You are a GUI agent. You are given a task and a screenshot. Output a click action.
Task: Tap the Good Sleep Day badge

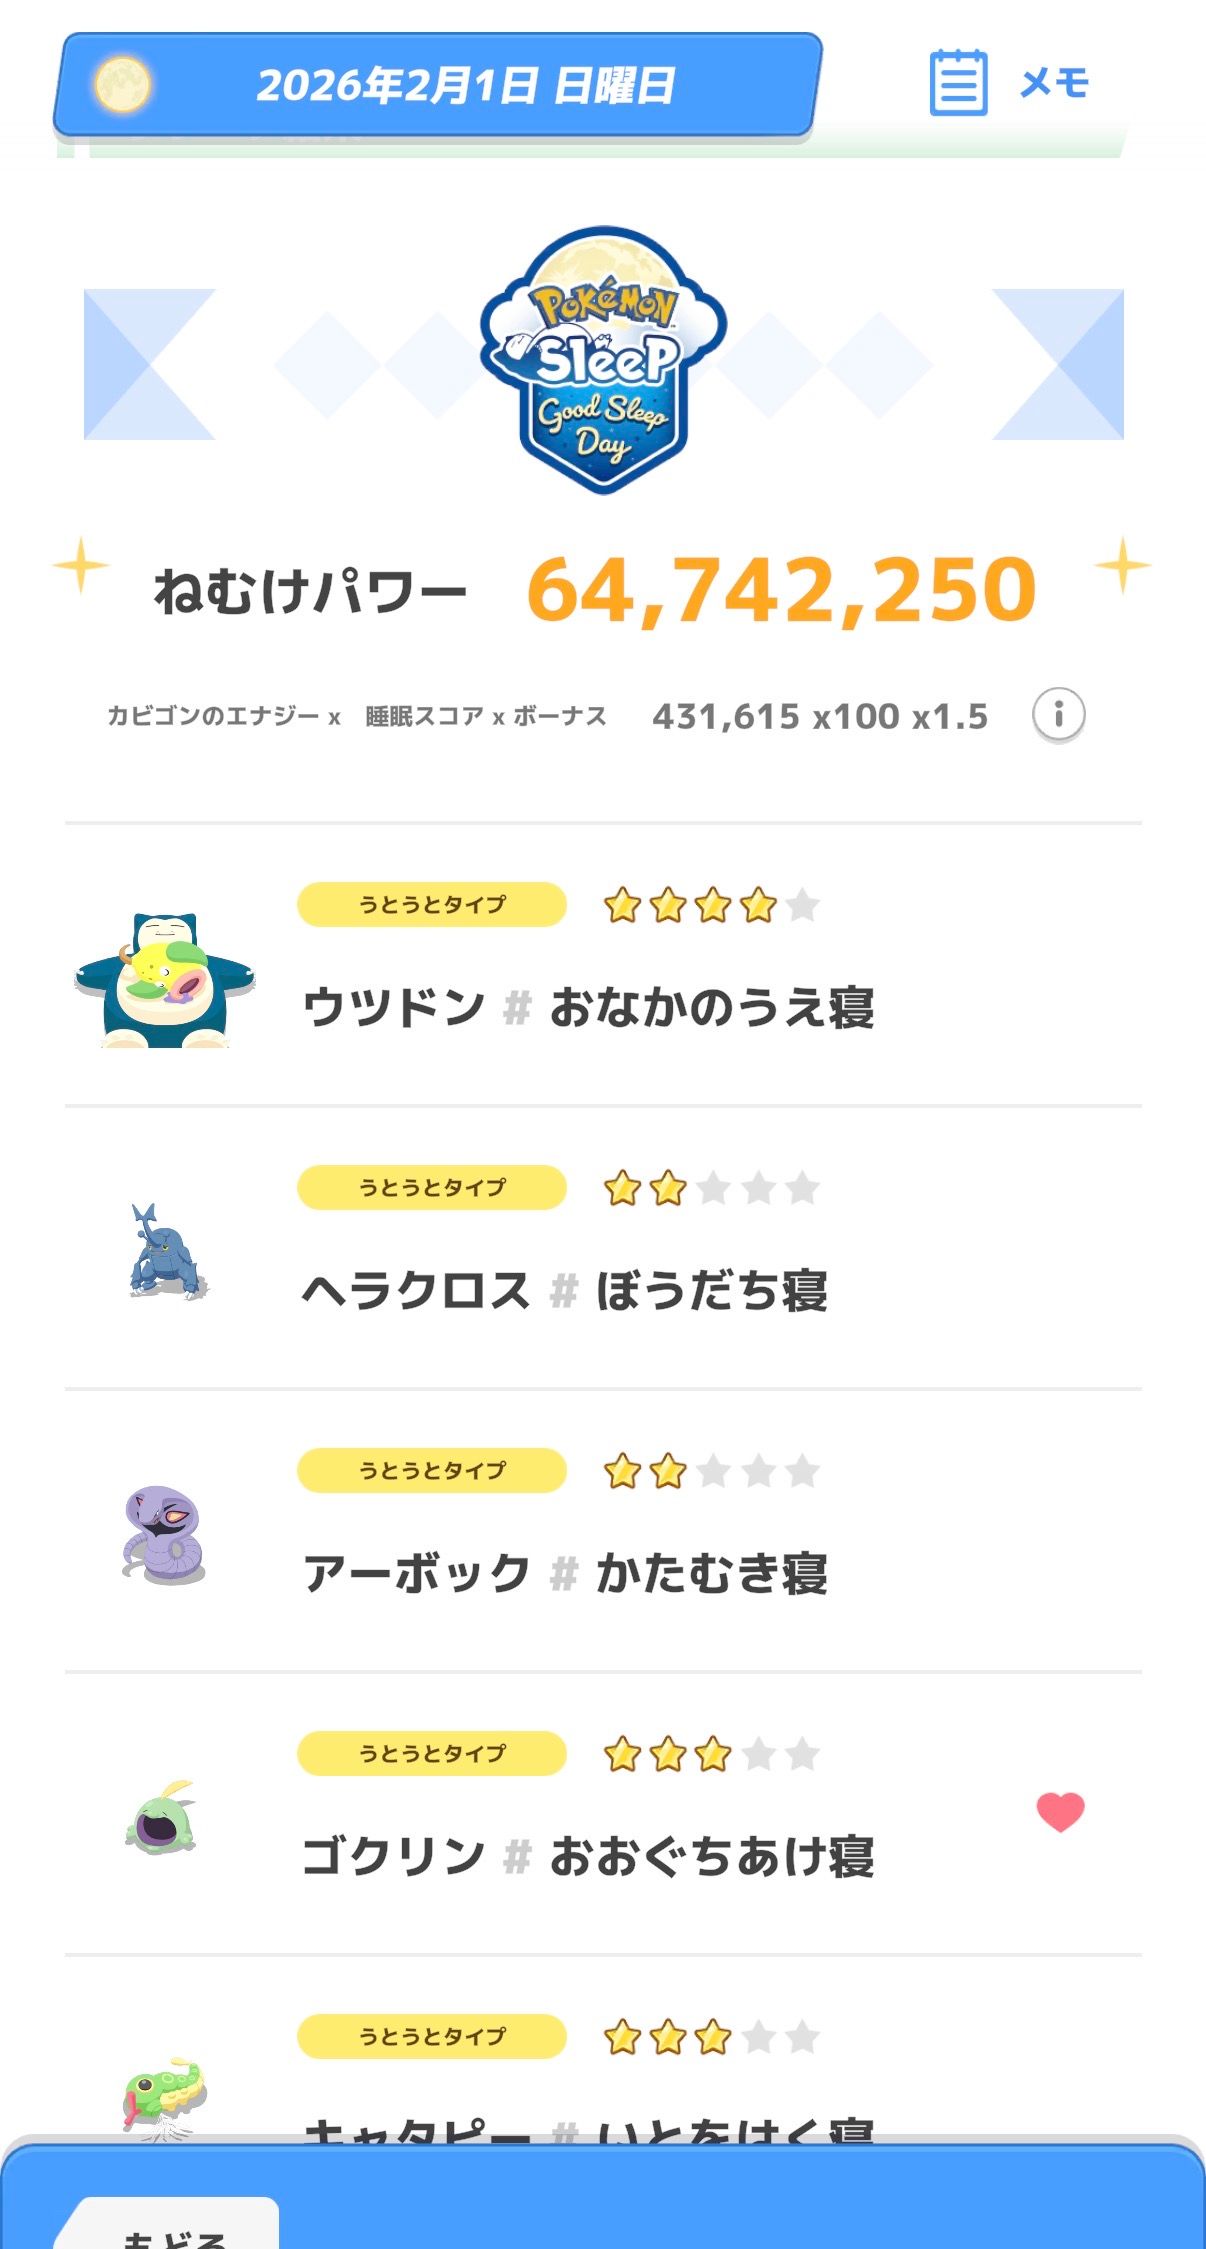click(x=603, y=360)
